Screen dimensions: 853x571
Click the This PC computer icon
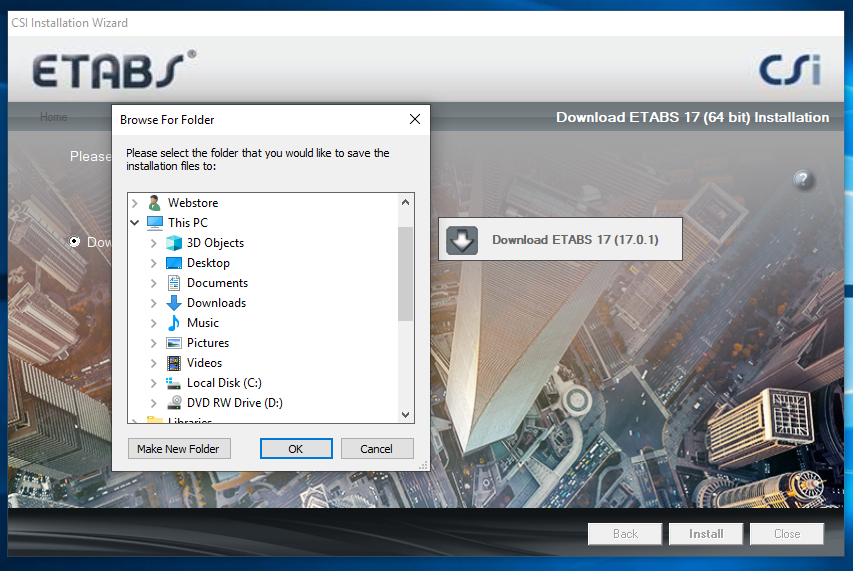(155, 223)
